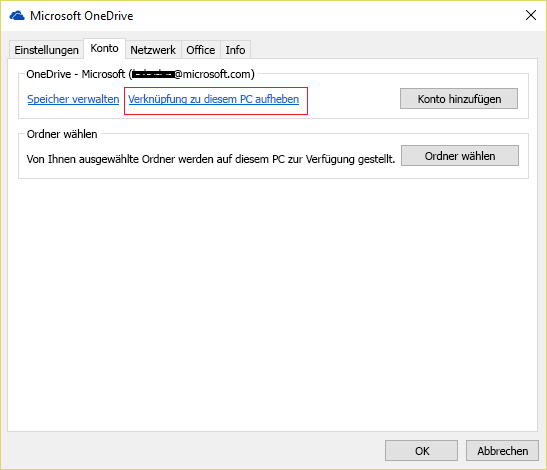This screenshot has height=470, width=547.
Task: Click the Ordner wählen group heading
Action: point(62,134)
